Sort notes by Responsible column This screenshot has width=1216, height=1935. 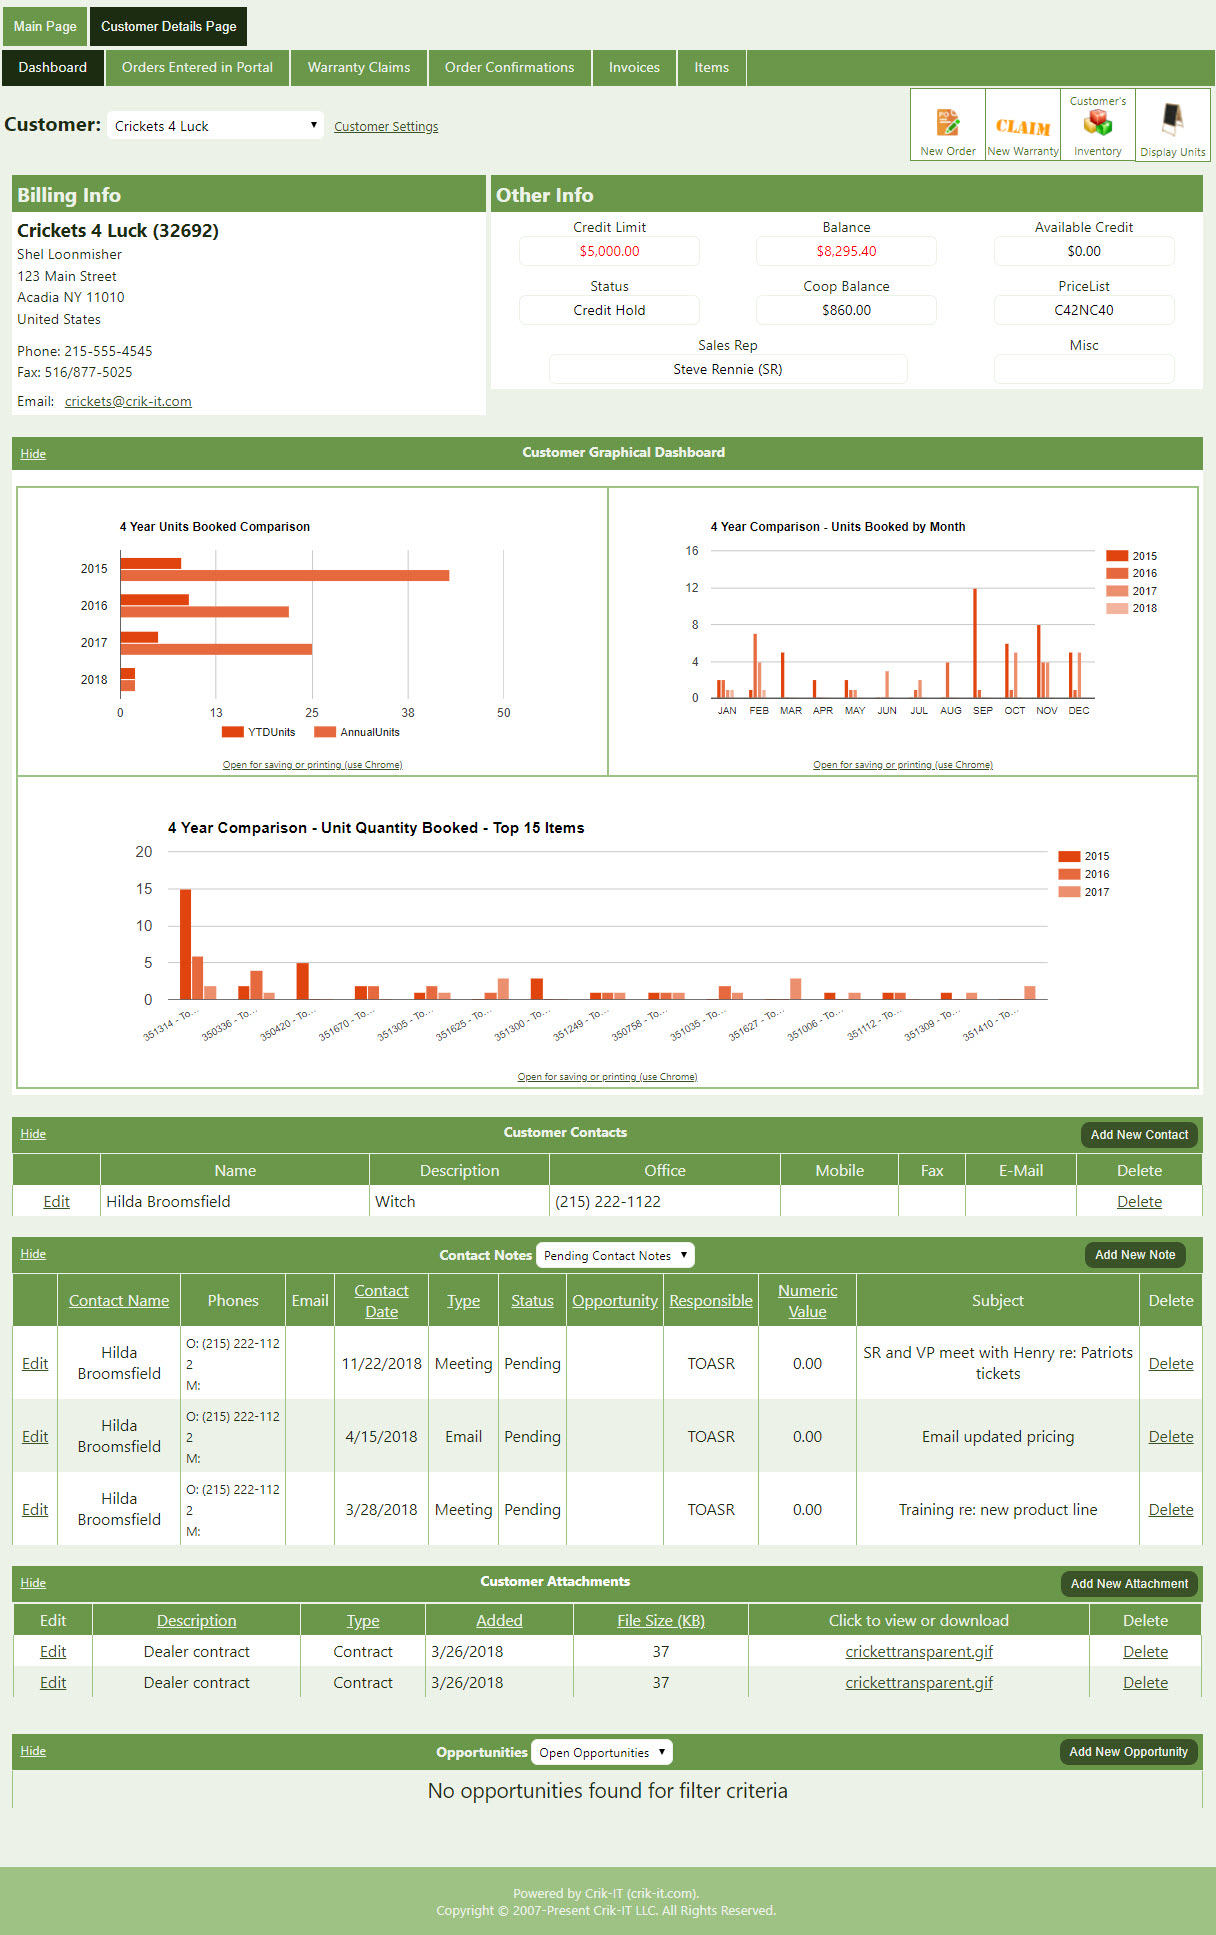[x=711, y=1300]
